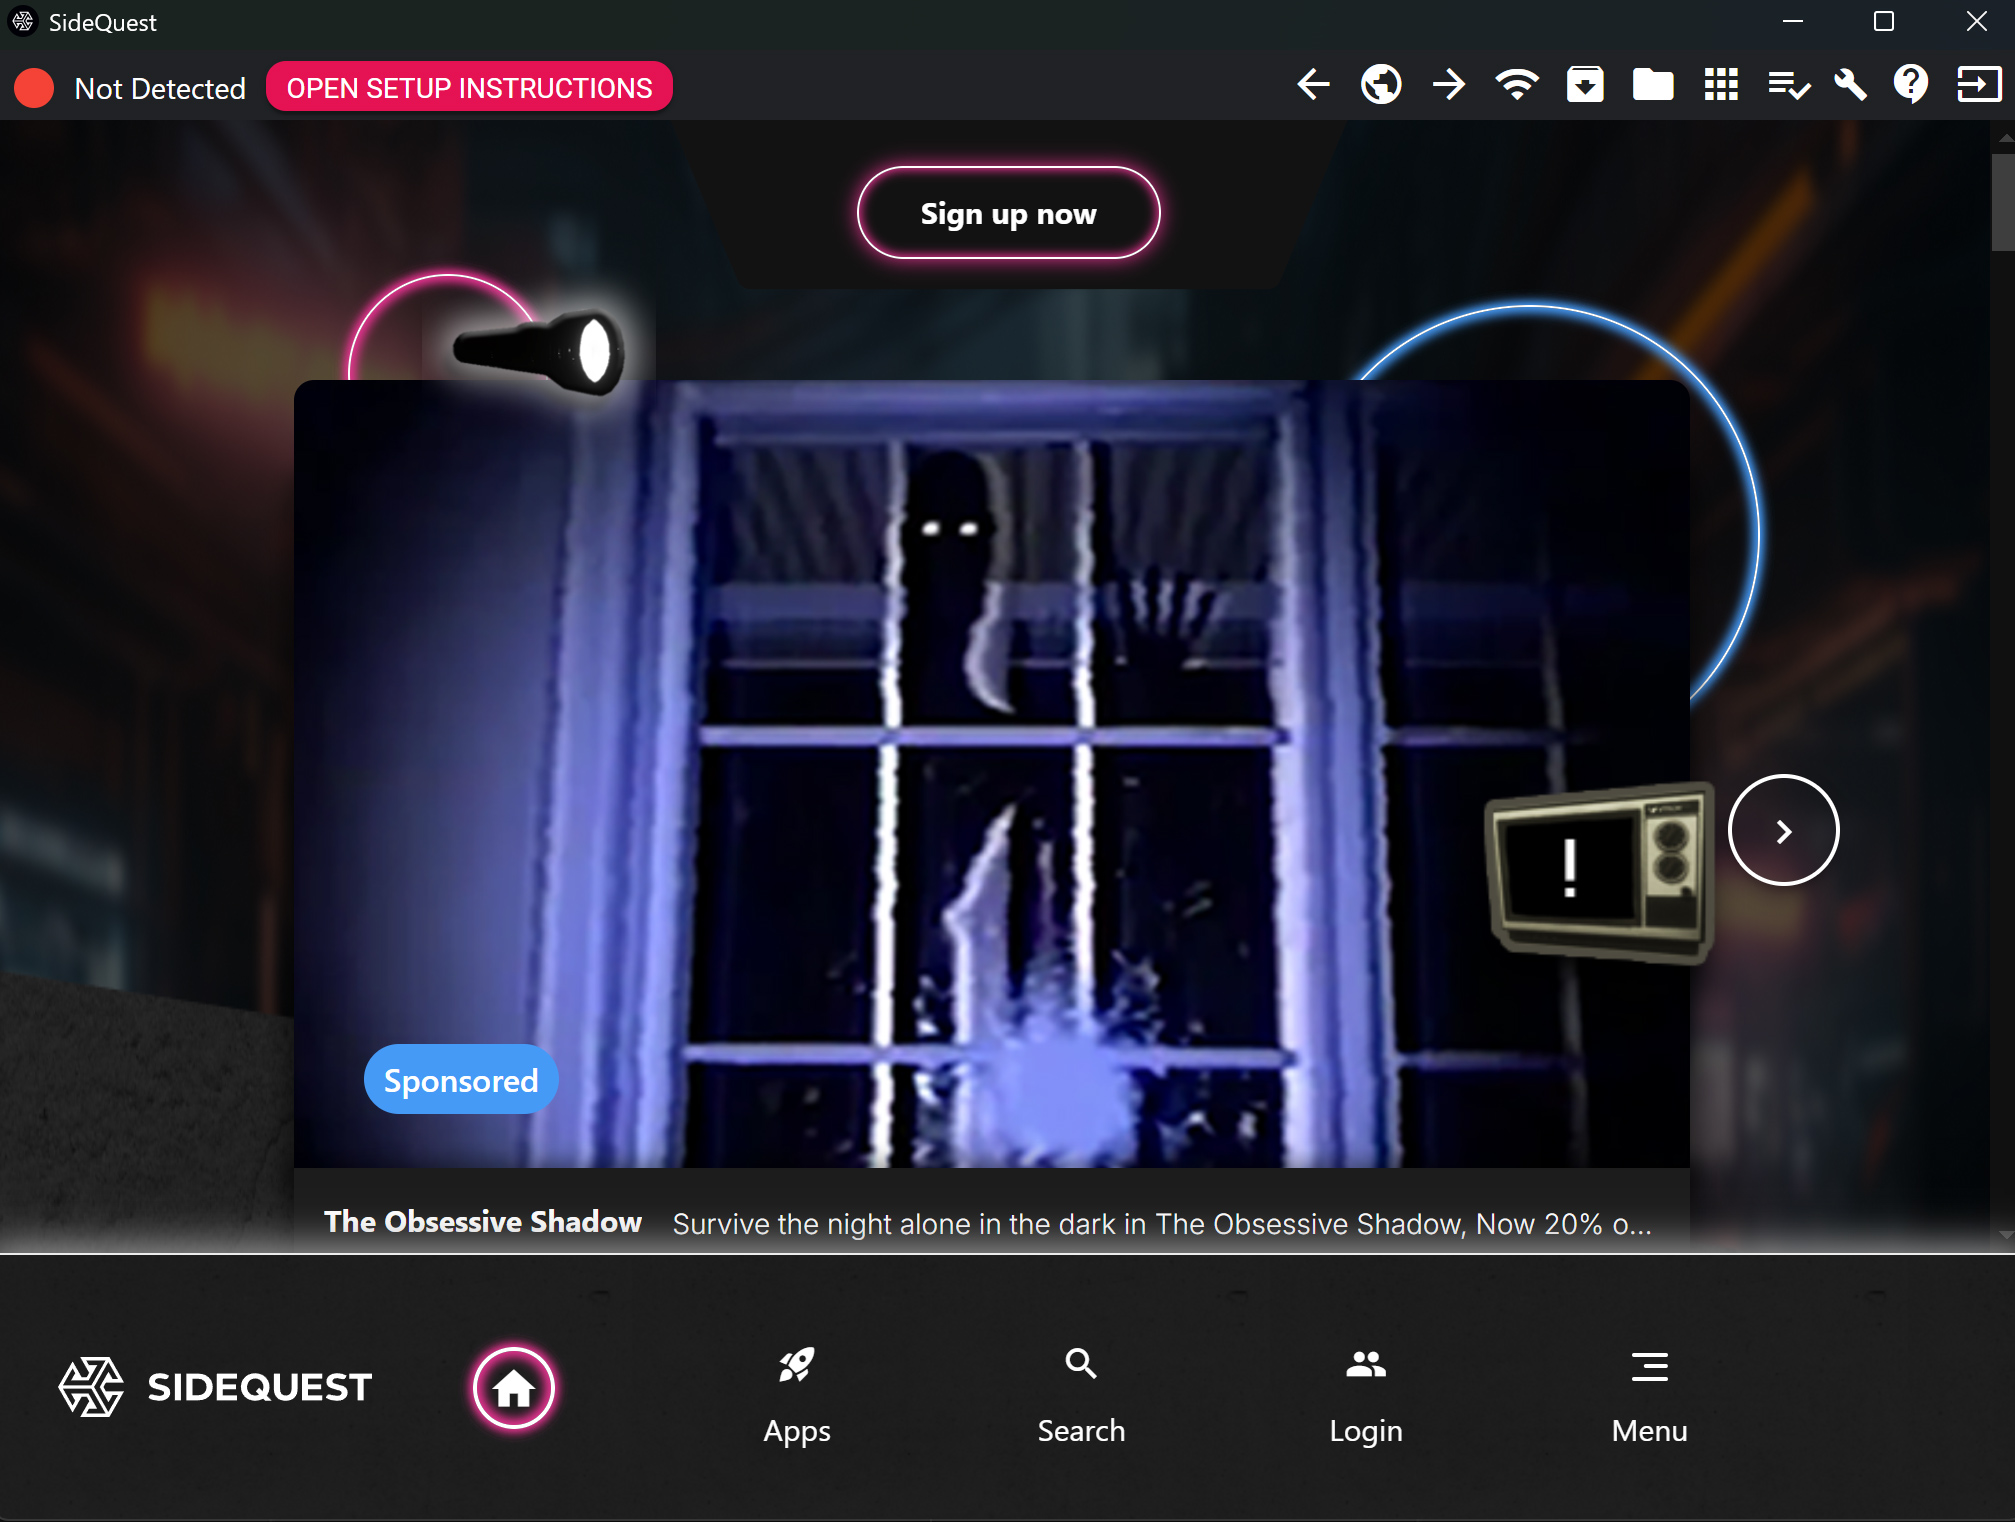Go to Home in the bottom navigation
This screenshot has height=1522, width=2015.
513,1388
